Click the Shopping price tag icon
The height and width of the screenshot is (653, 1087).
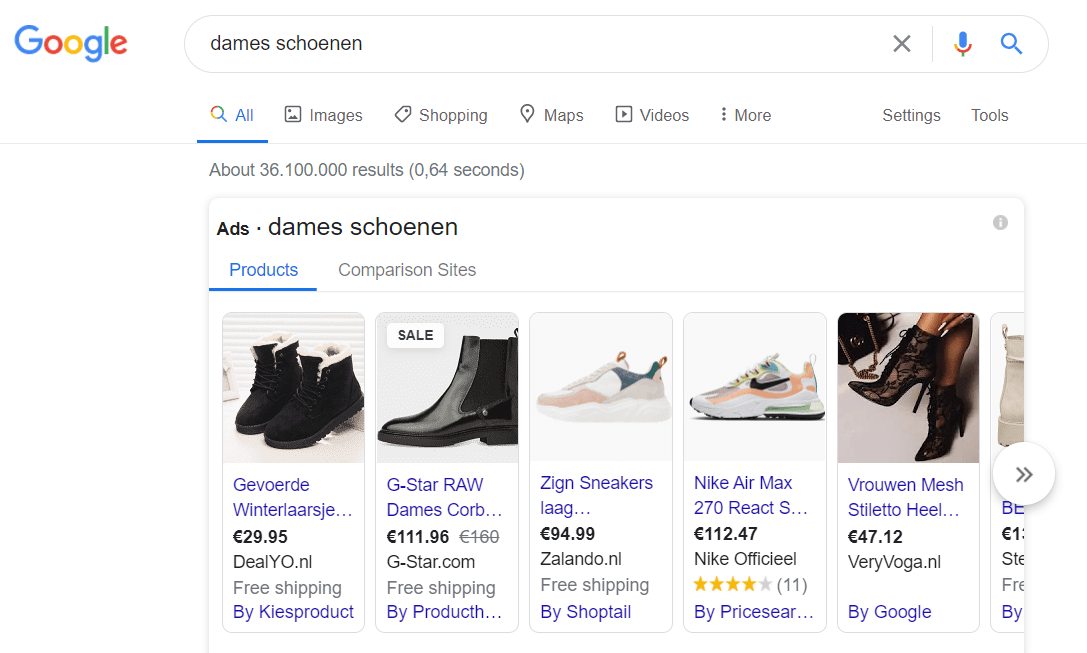pos(403,114)
